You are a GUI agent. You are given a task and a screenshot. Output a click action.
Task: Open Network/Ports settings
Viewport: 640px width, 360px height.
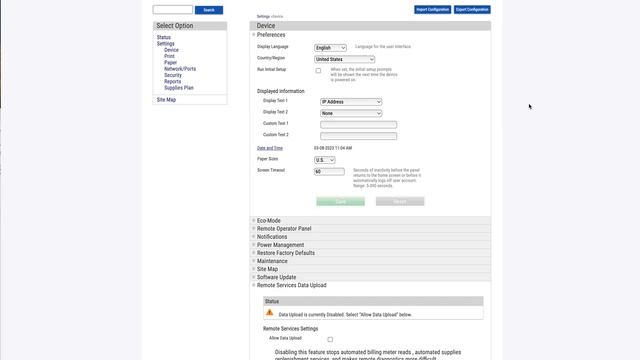pos(180,69)
